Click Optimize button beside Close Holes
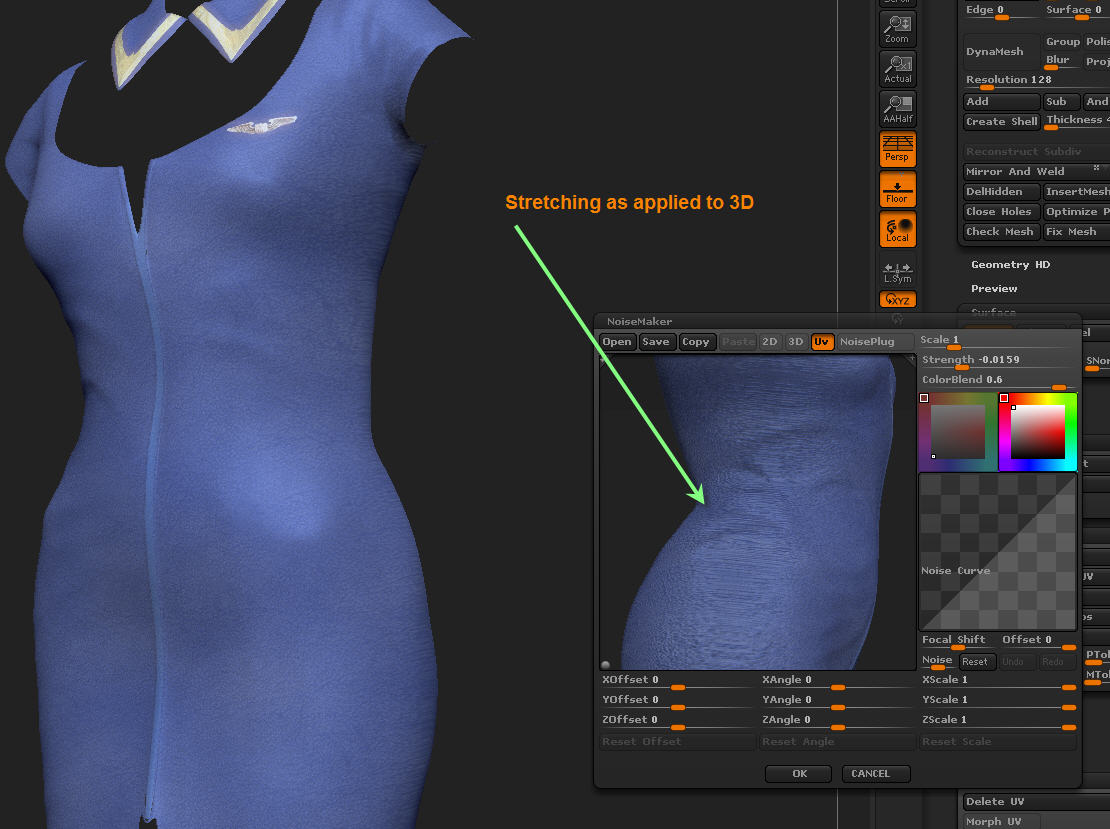This screenshot has height=829, width=1110. pos(1077,212)
